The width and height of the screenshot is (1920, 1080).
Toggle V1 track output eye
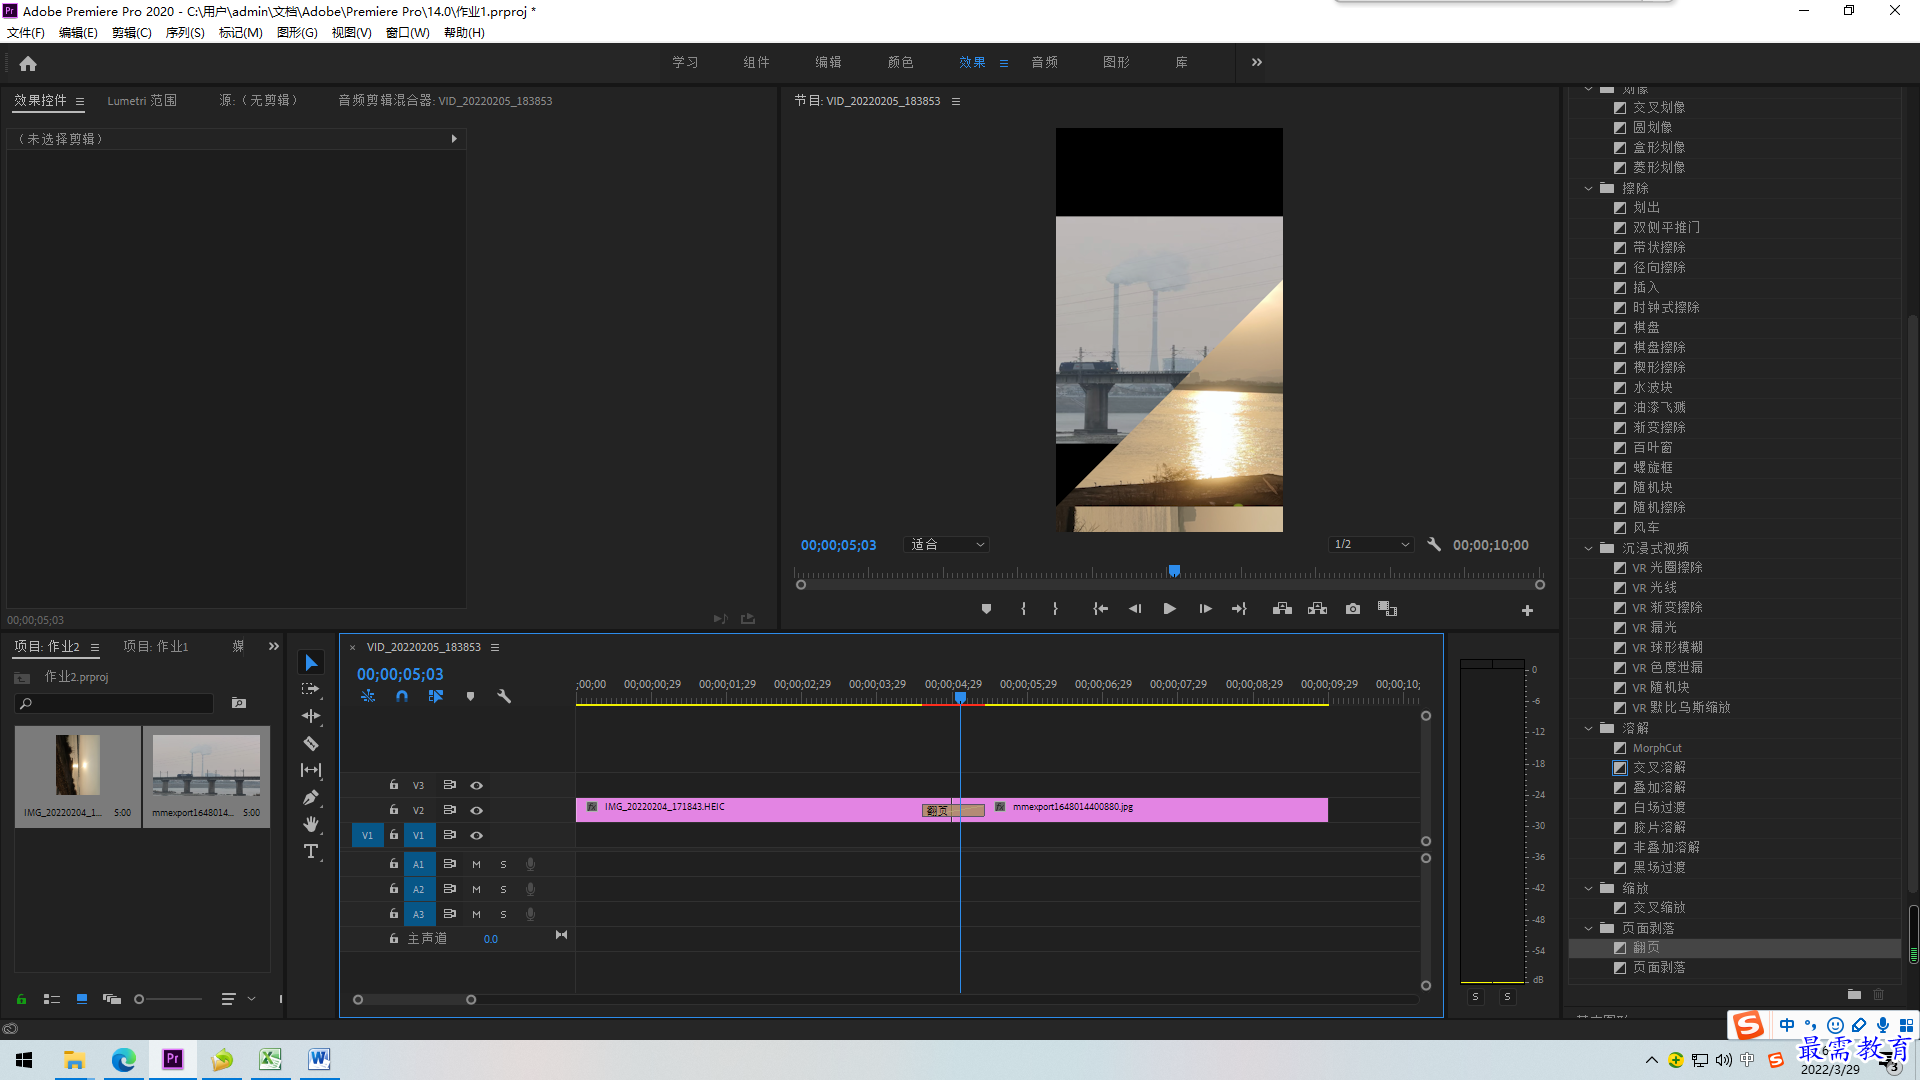click(x=477, y=836)
